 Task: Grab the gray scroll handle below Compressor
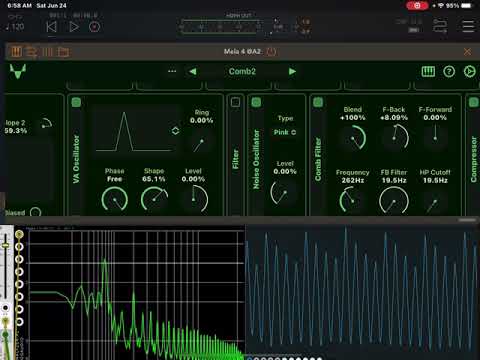pos(468,220)
